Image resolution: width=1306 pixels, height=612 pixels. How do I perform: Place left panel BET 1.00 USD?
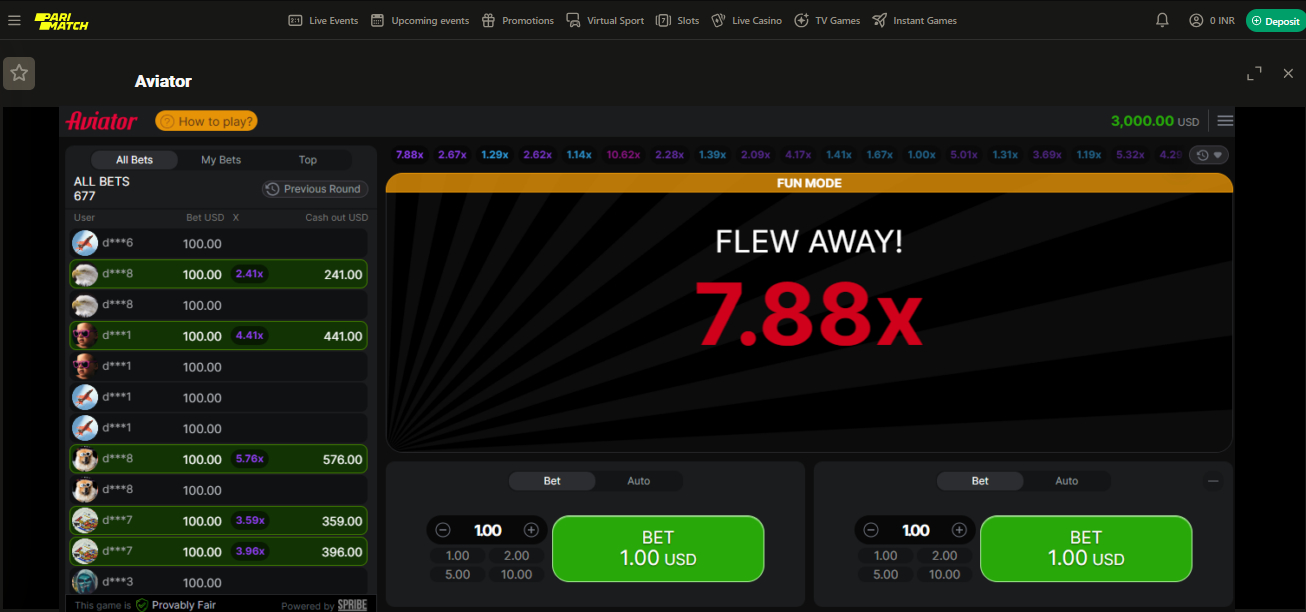coord(658,548)
